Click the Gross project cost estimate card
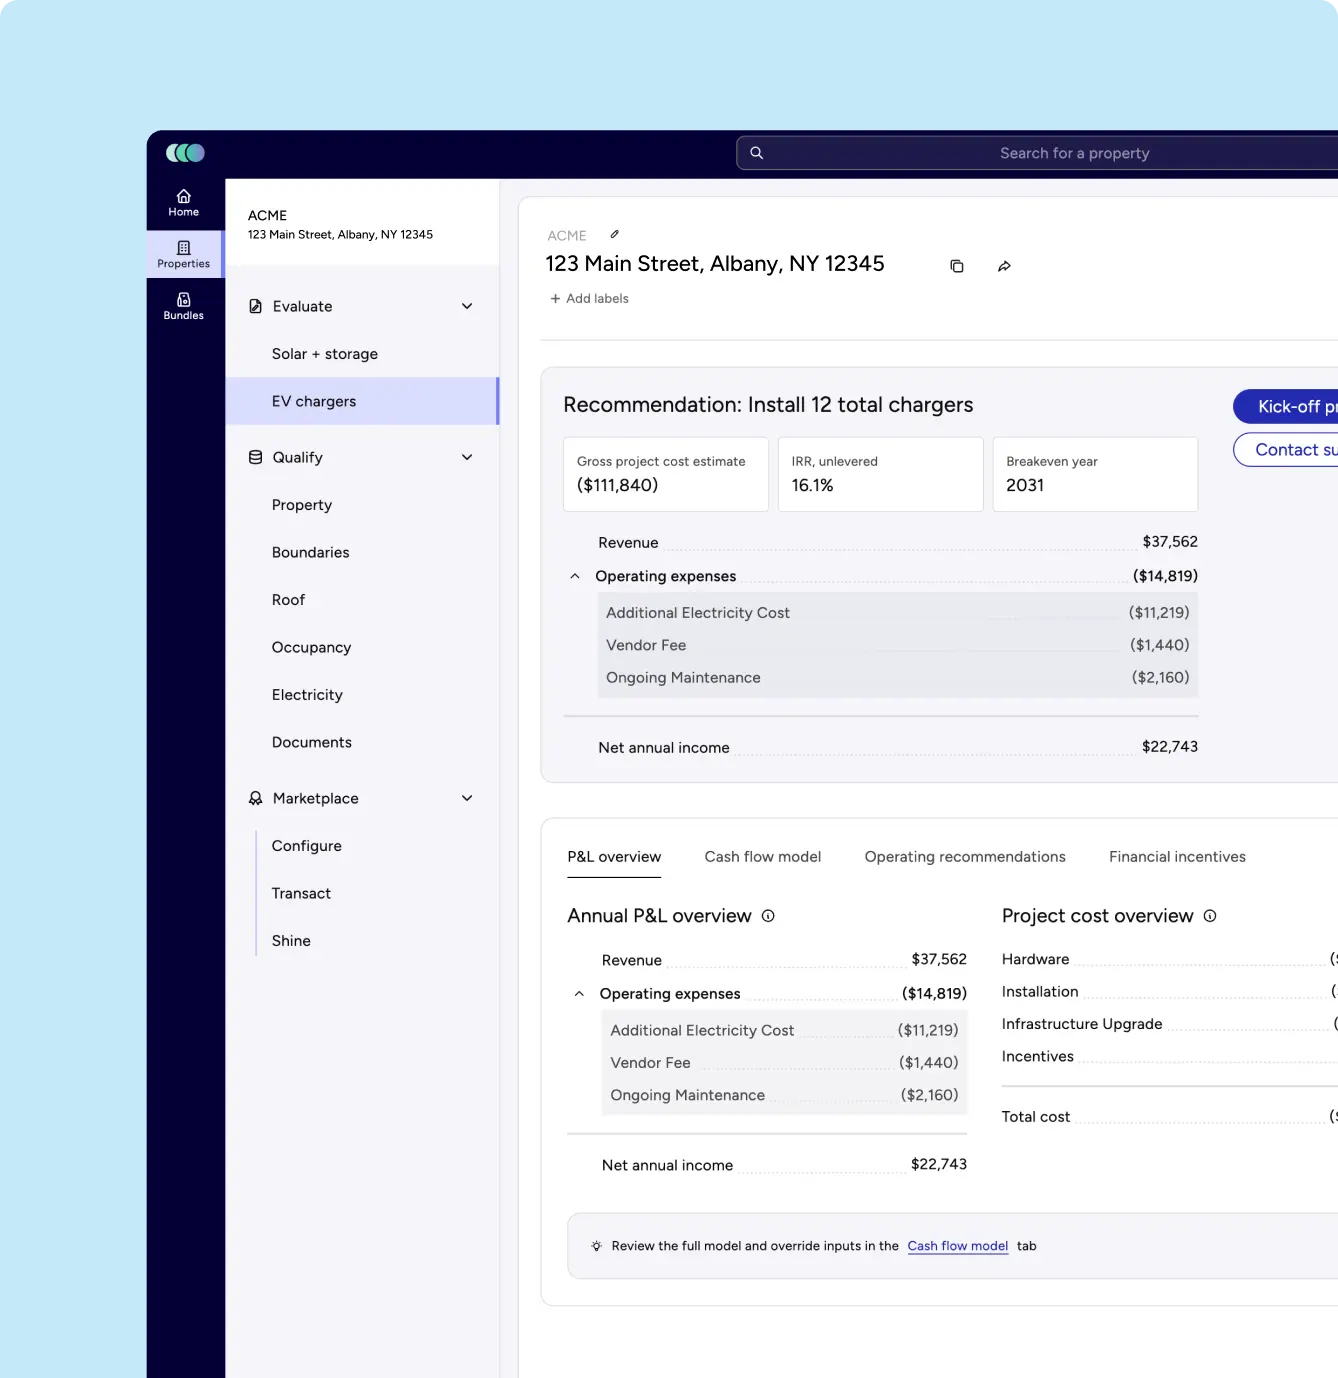 pyautogui.click(x=666, y=474)
